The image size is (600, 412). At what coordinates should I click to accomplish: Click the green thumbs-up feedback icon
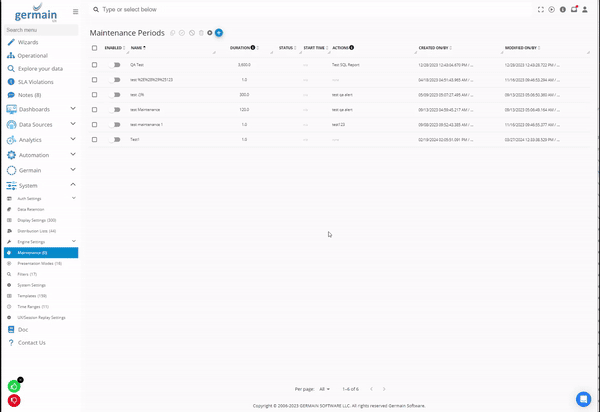14,386
